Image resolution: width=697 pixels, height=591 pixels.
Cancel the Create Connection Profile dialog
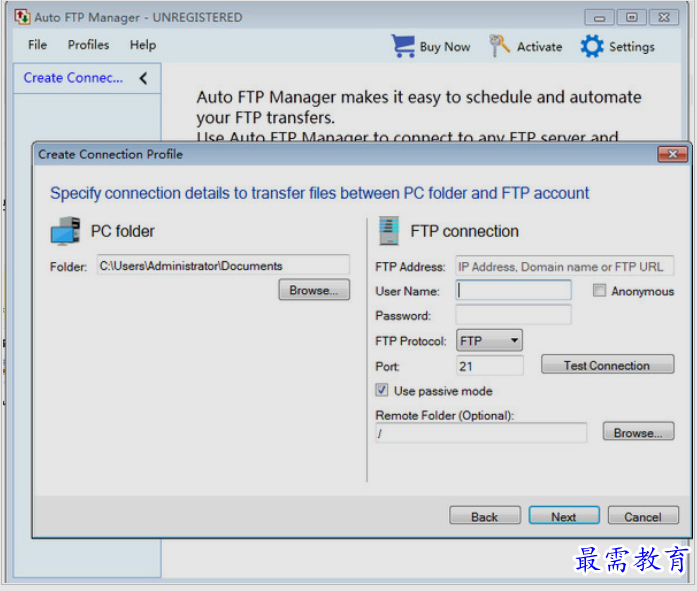click(643, 516)
